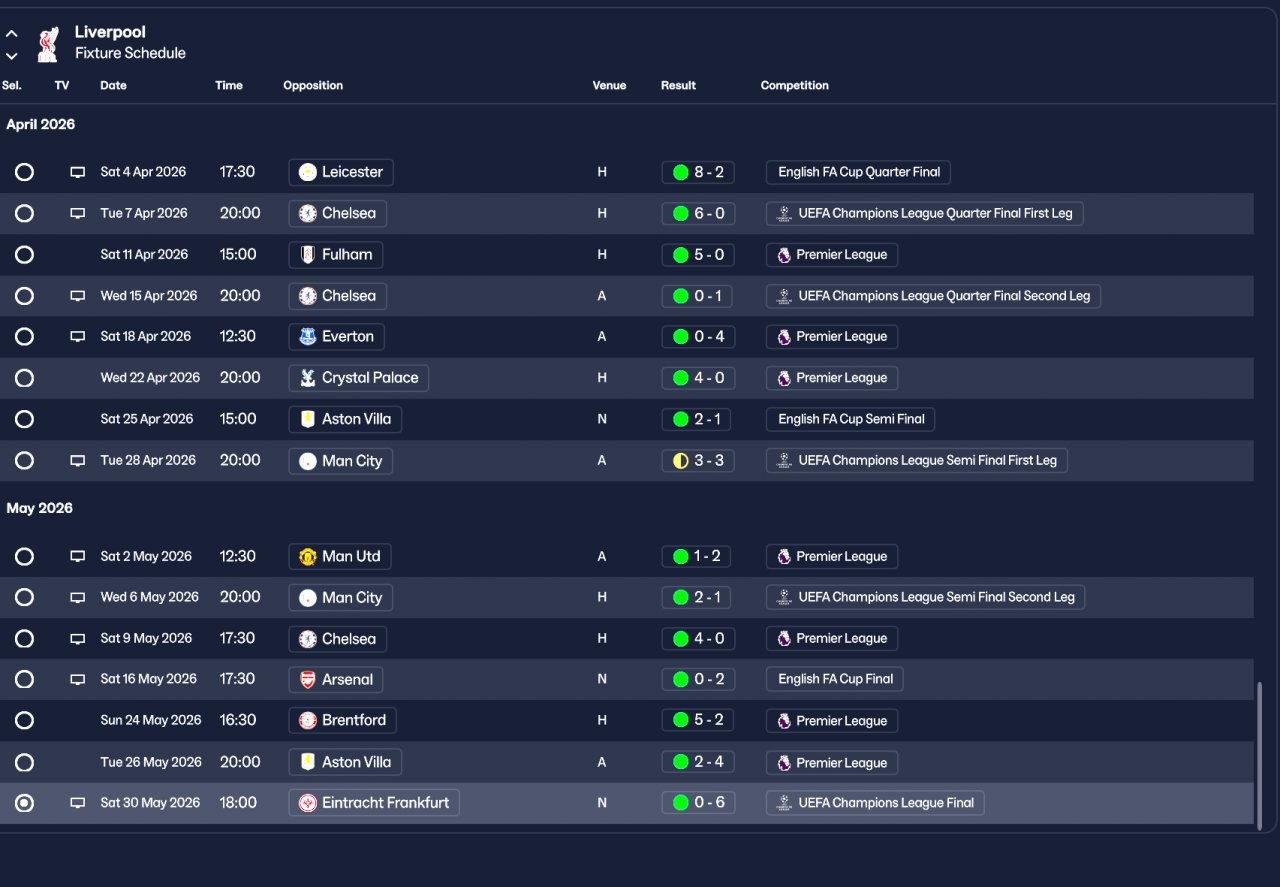Click the half-yellow draw indicator beside 3 - 3
Image resolution: width=1280 pixels, height=887 pixels.
pyautogui.click(x=681, y=461)
